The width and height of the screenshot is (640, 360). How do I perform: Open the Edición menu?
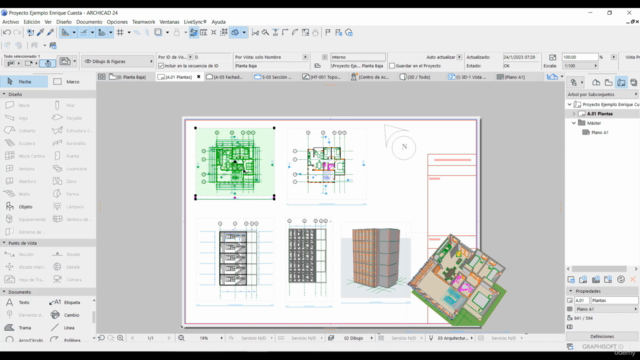(32, 22)
